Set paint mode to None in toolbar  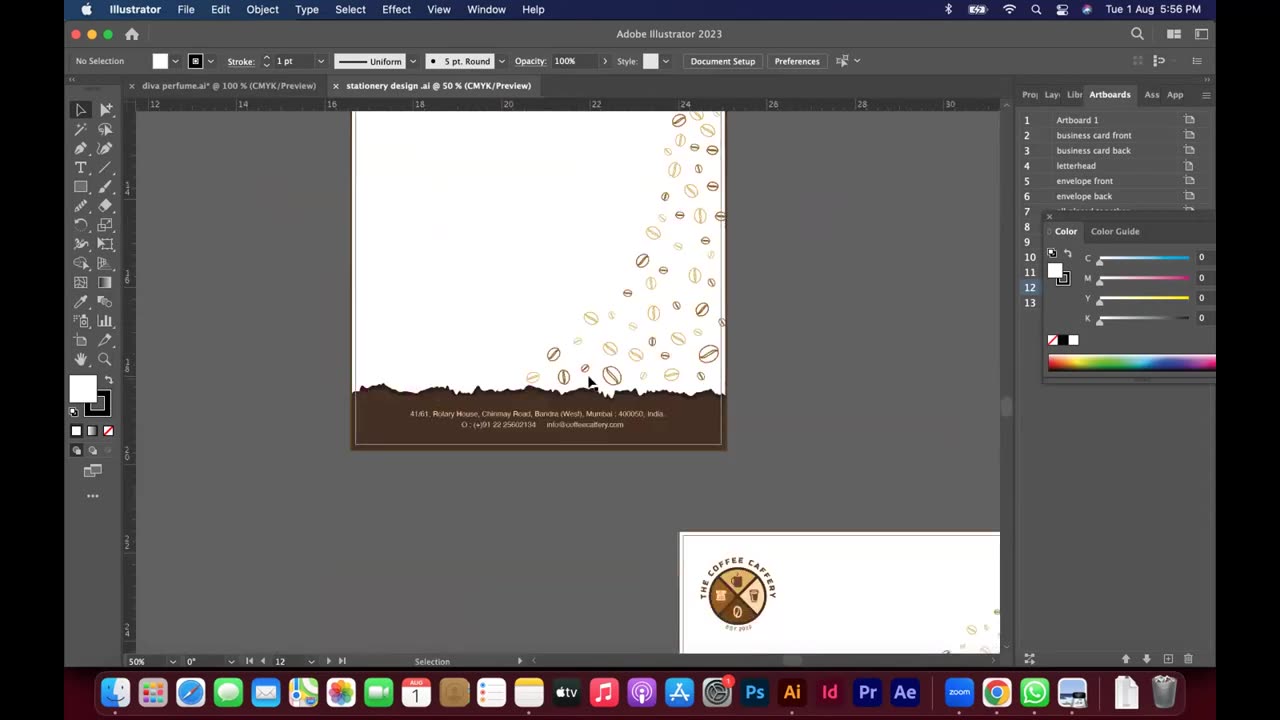coord(108,431)
